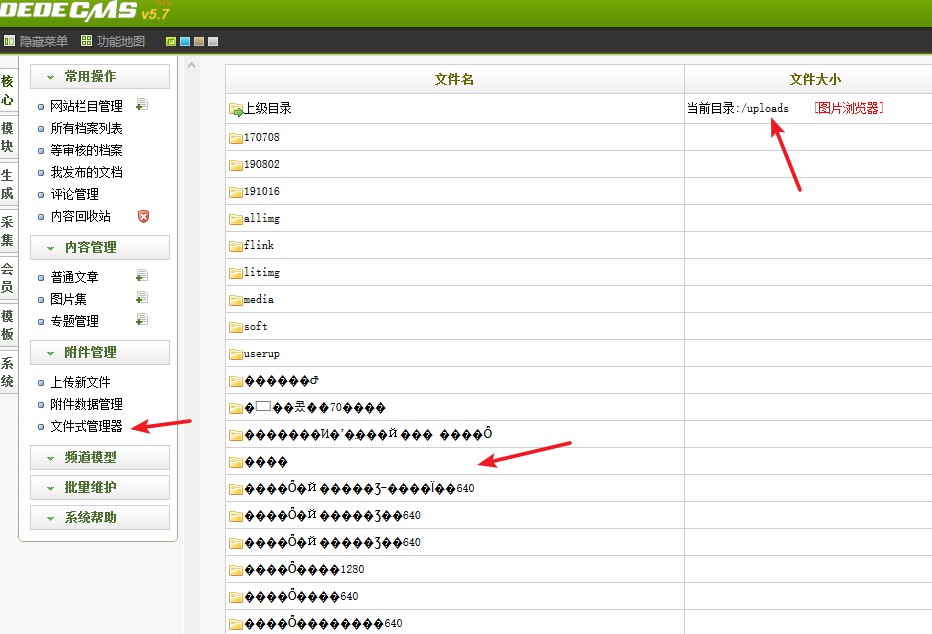Screen dimensions: 932x634
Task: Switch to the blue theme color swatch
Action: click(x=185, y=42)
